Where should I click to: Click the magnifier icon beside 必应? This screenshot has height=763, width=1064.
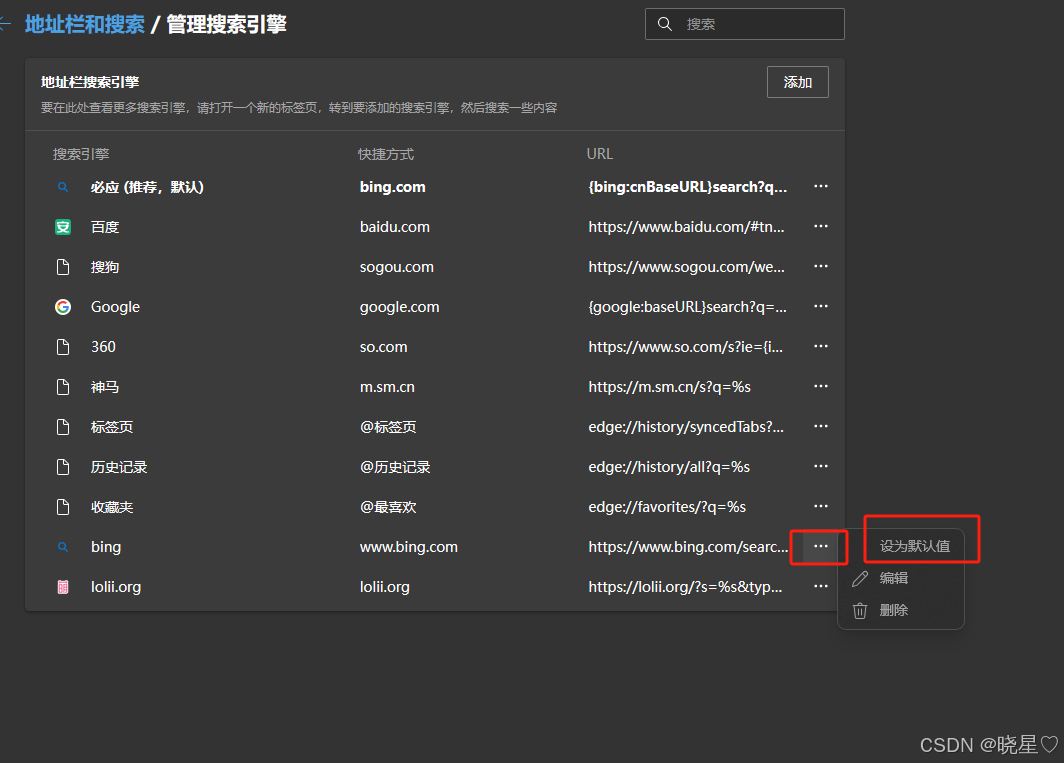63,187
